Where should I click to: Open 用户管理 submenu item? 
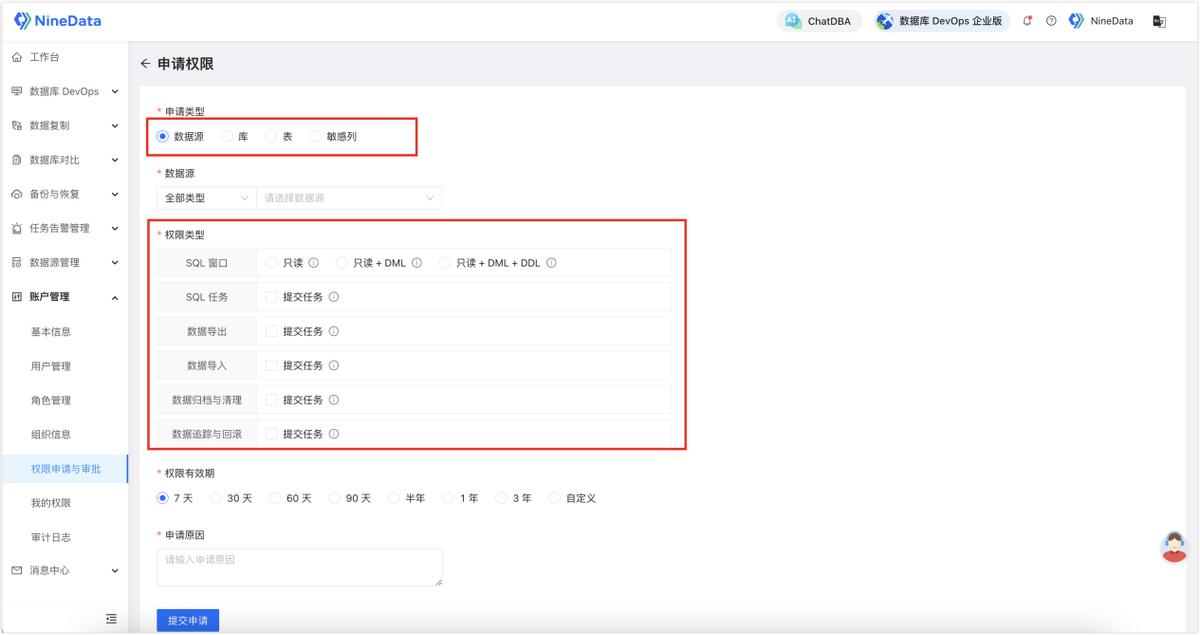(x=51, y=366)
